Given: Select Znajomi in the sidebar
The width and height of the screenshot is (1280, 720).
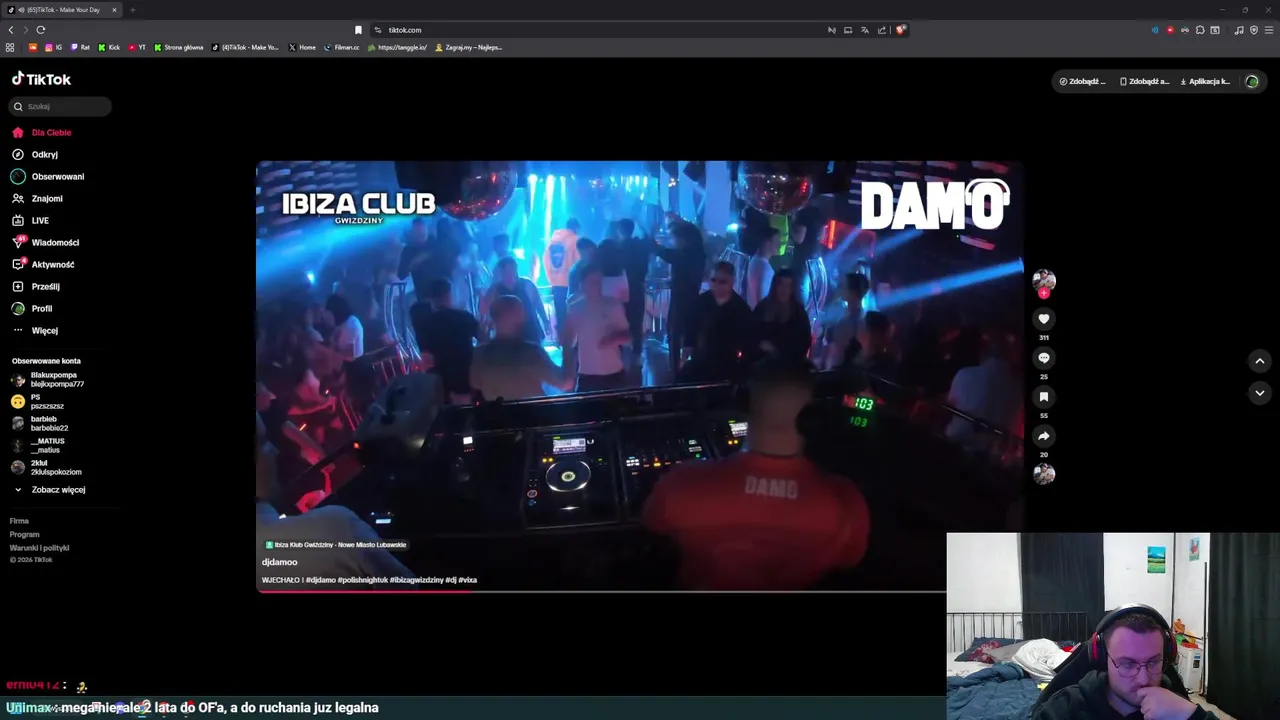Looking at the screenshot, I should 37,198.
